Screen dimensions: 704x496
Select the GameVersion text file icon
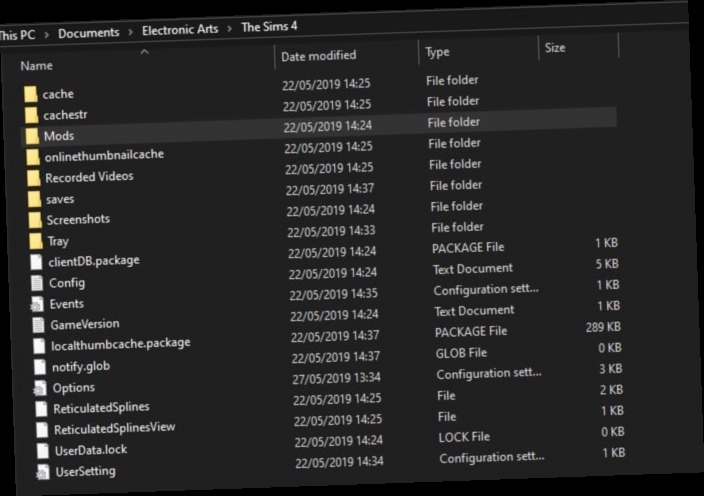[39, 325]
